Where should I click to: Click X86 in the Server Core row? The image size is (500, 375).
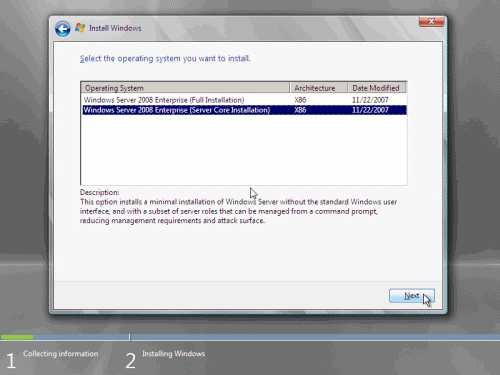[x=300, y=110]
